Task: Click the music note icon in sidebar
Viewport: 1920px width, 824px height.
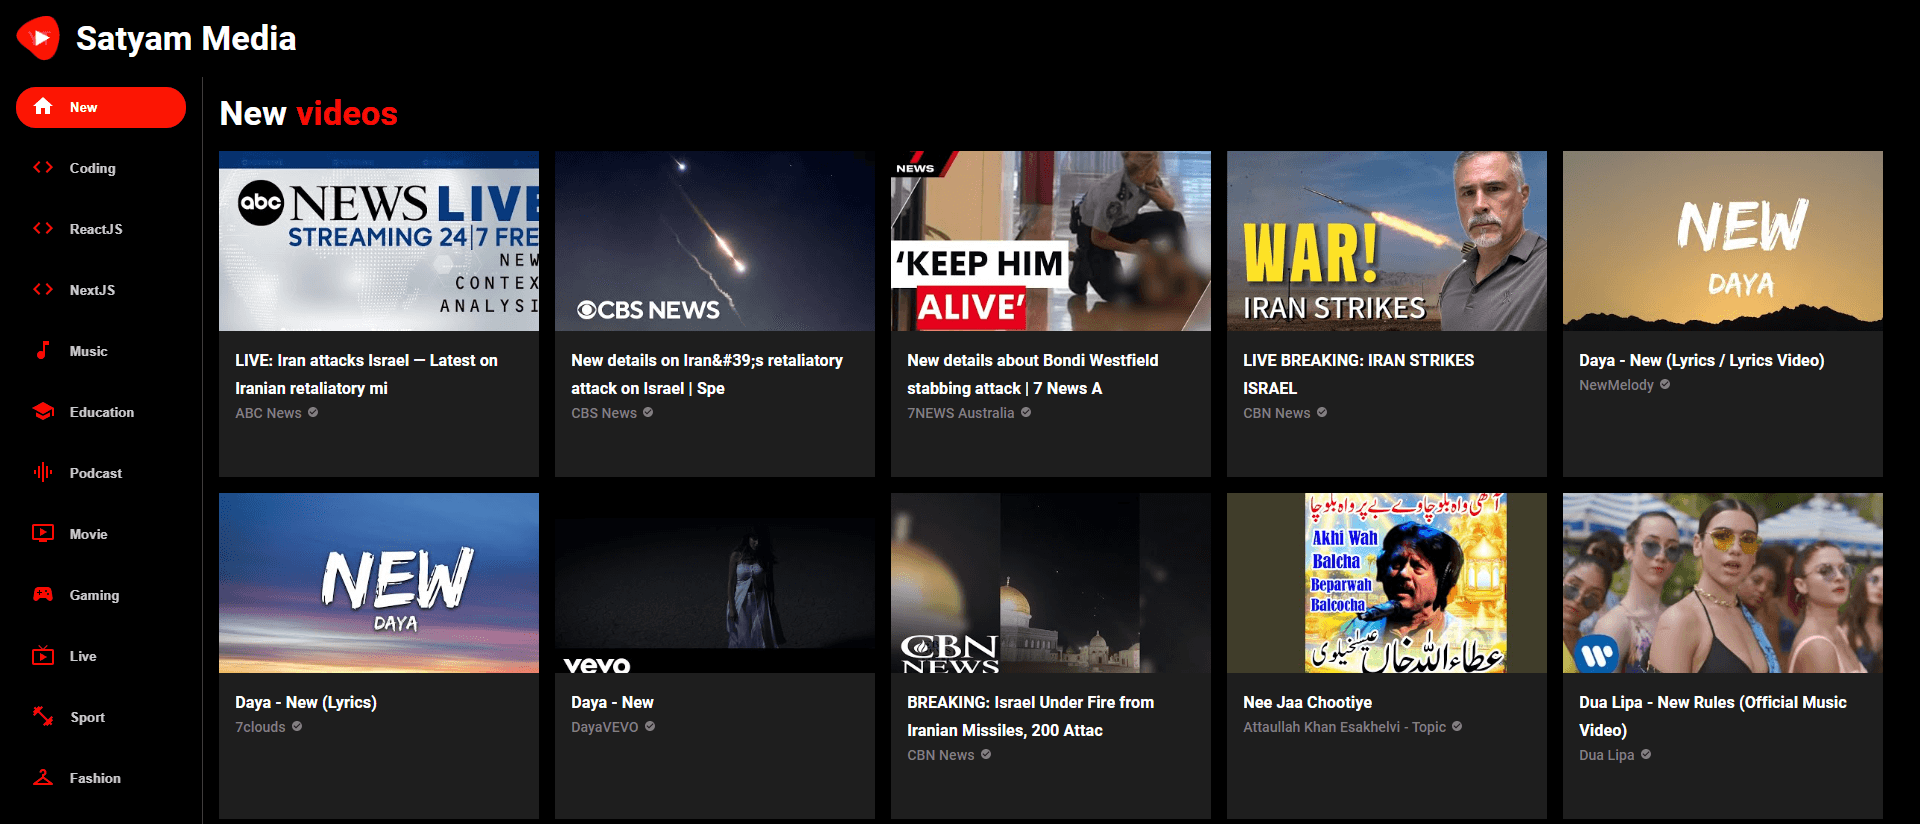Action: tap(43, 351)
